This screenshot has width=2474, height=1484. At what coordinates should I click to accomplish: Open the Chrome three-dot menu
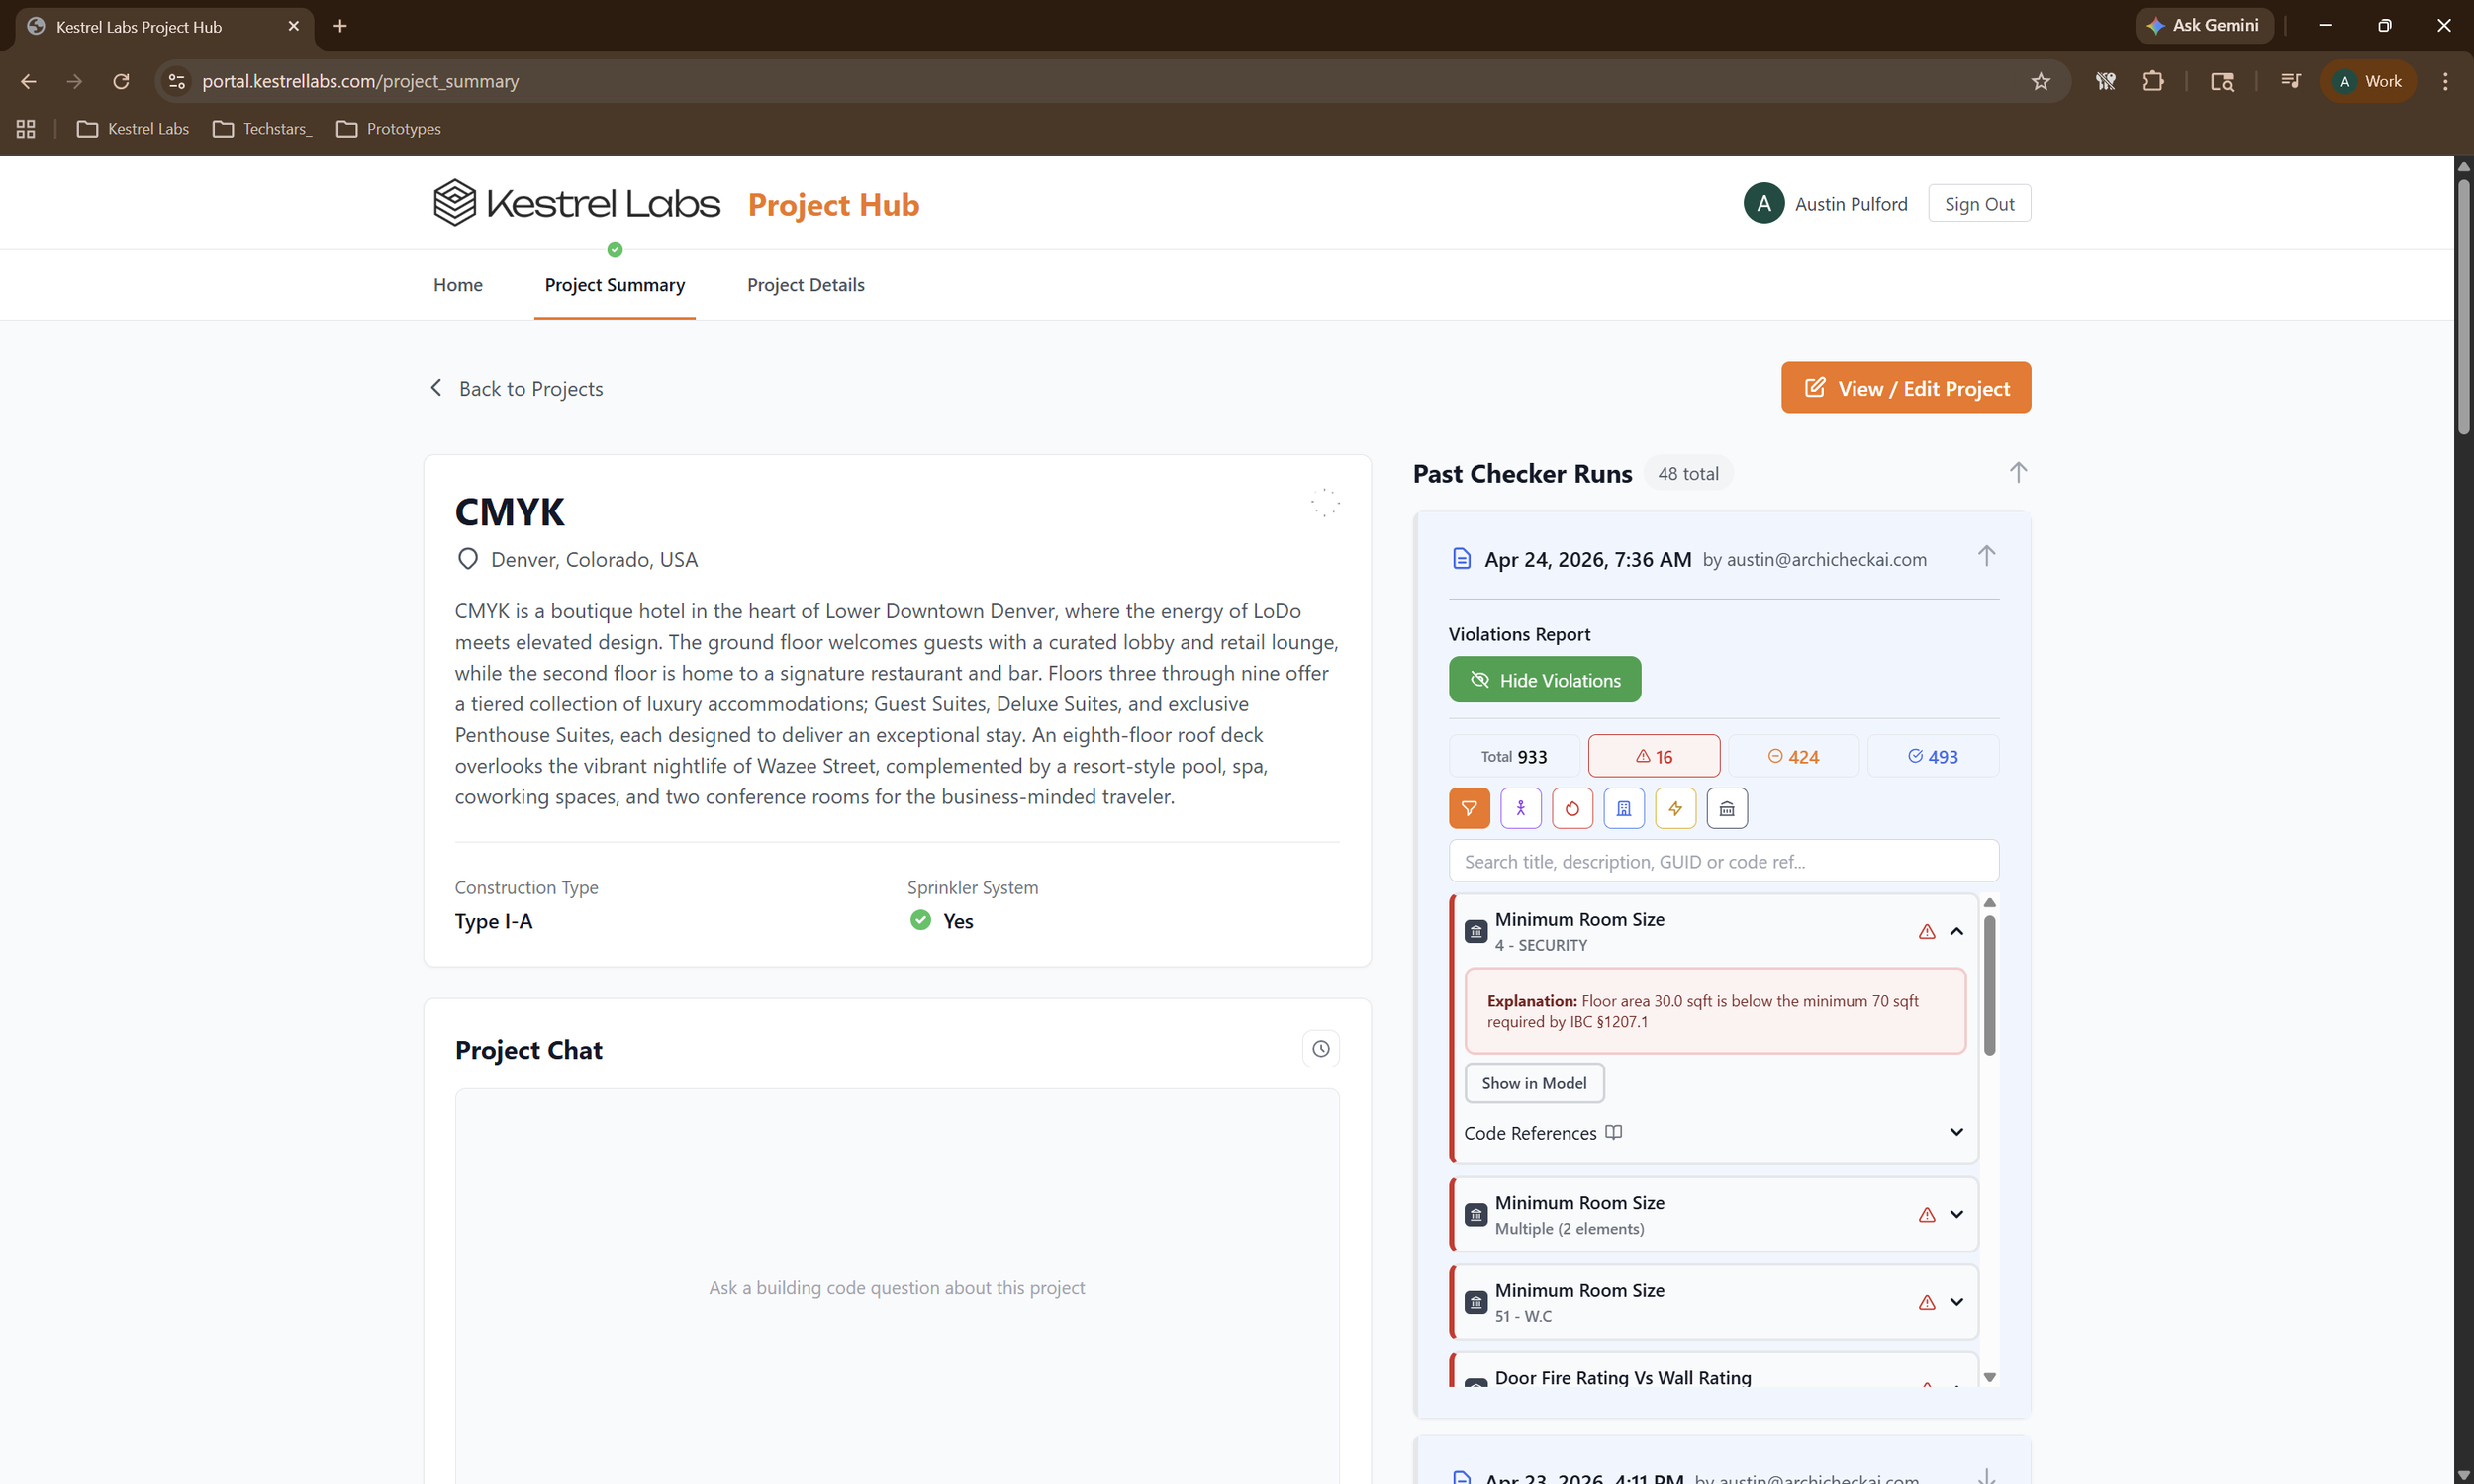(2445, 81)
